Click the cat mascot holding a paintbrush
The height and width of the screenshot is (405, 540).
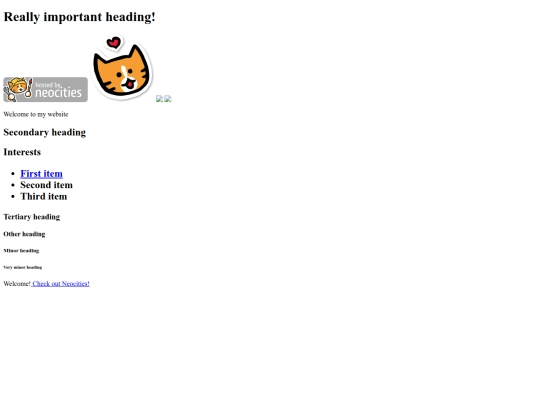(x=18, y=89)
